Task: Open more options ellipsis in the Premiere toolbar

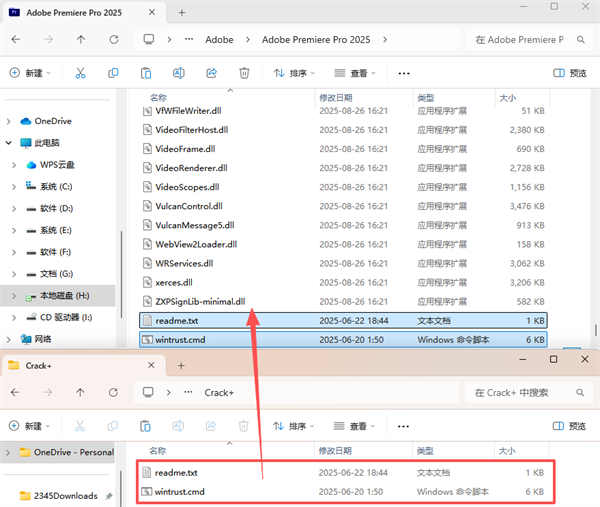Action: (404, 73)
